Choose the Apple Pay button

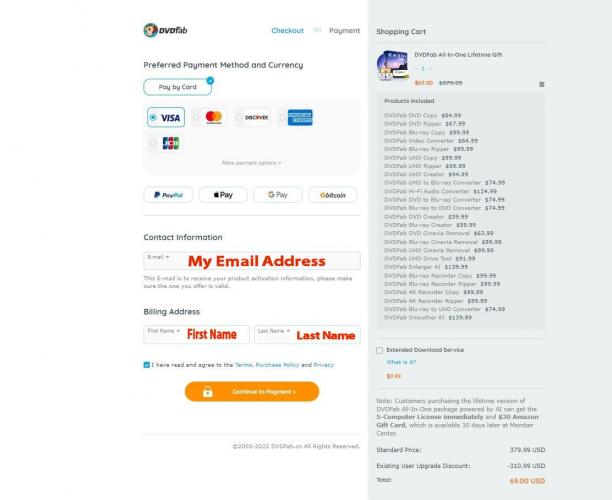pyautogui.click(x=223, y=195)
